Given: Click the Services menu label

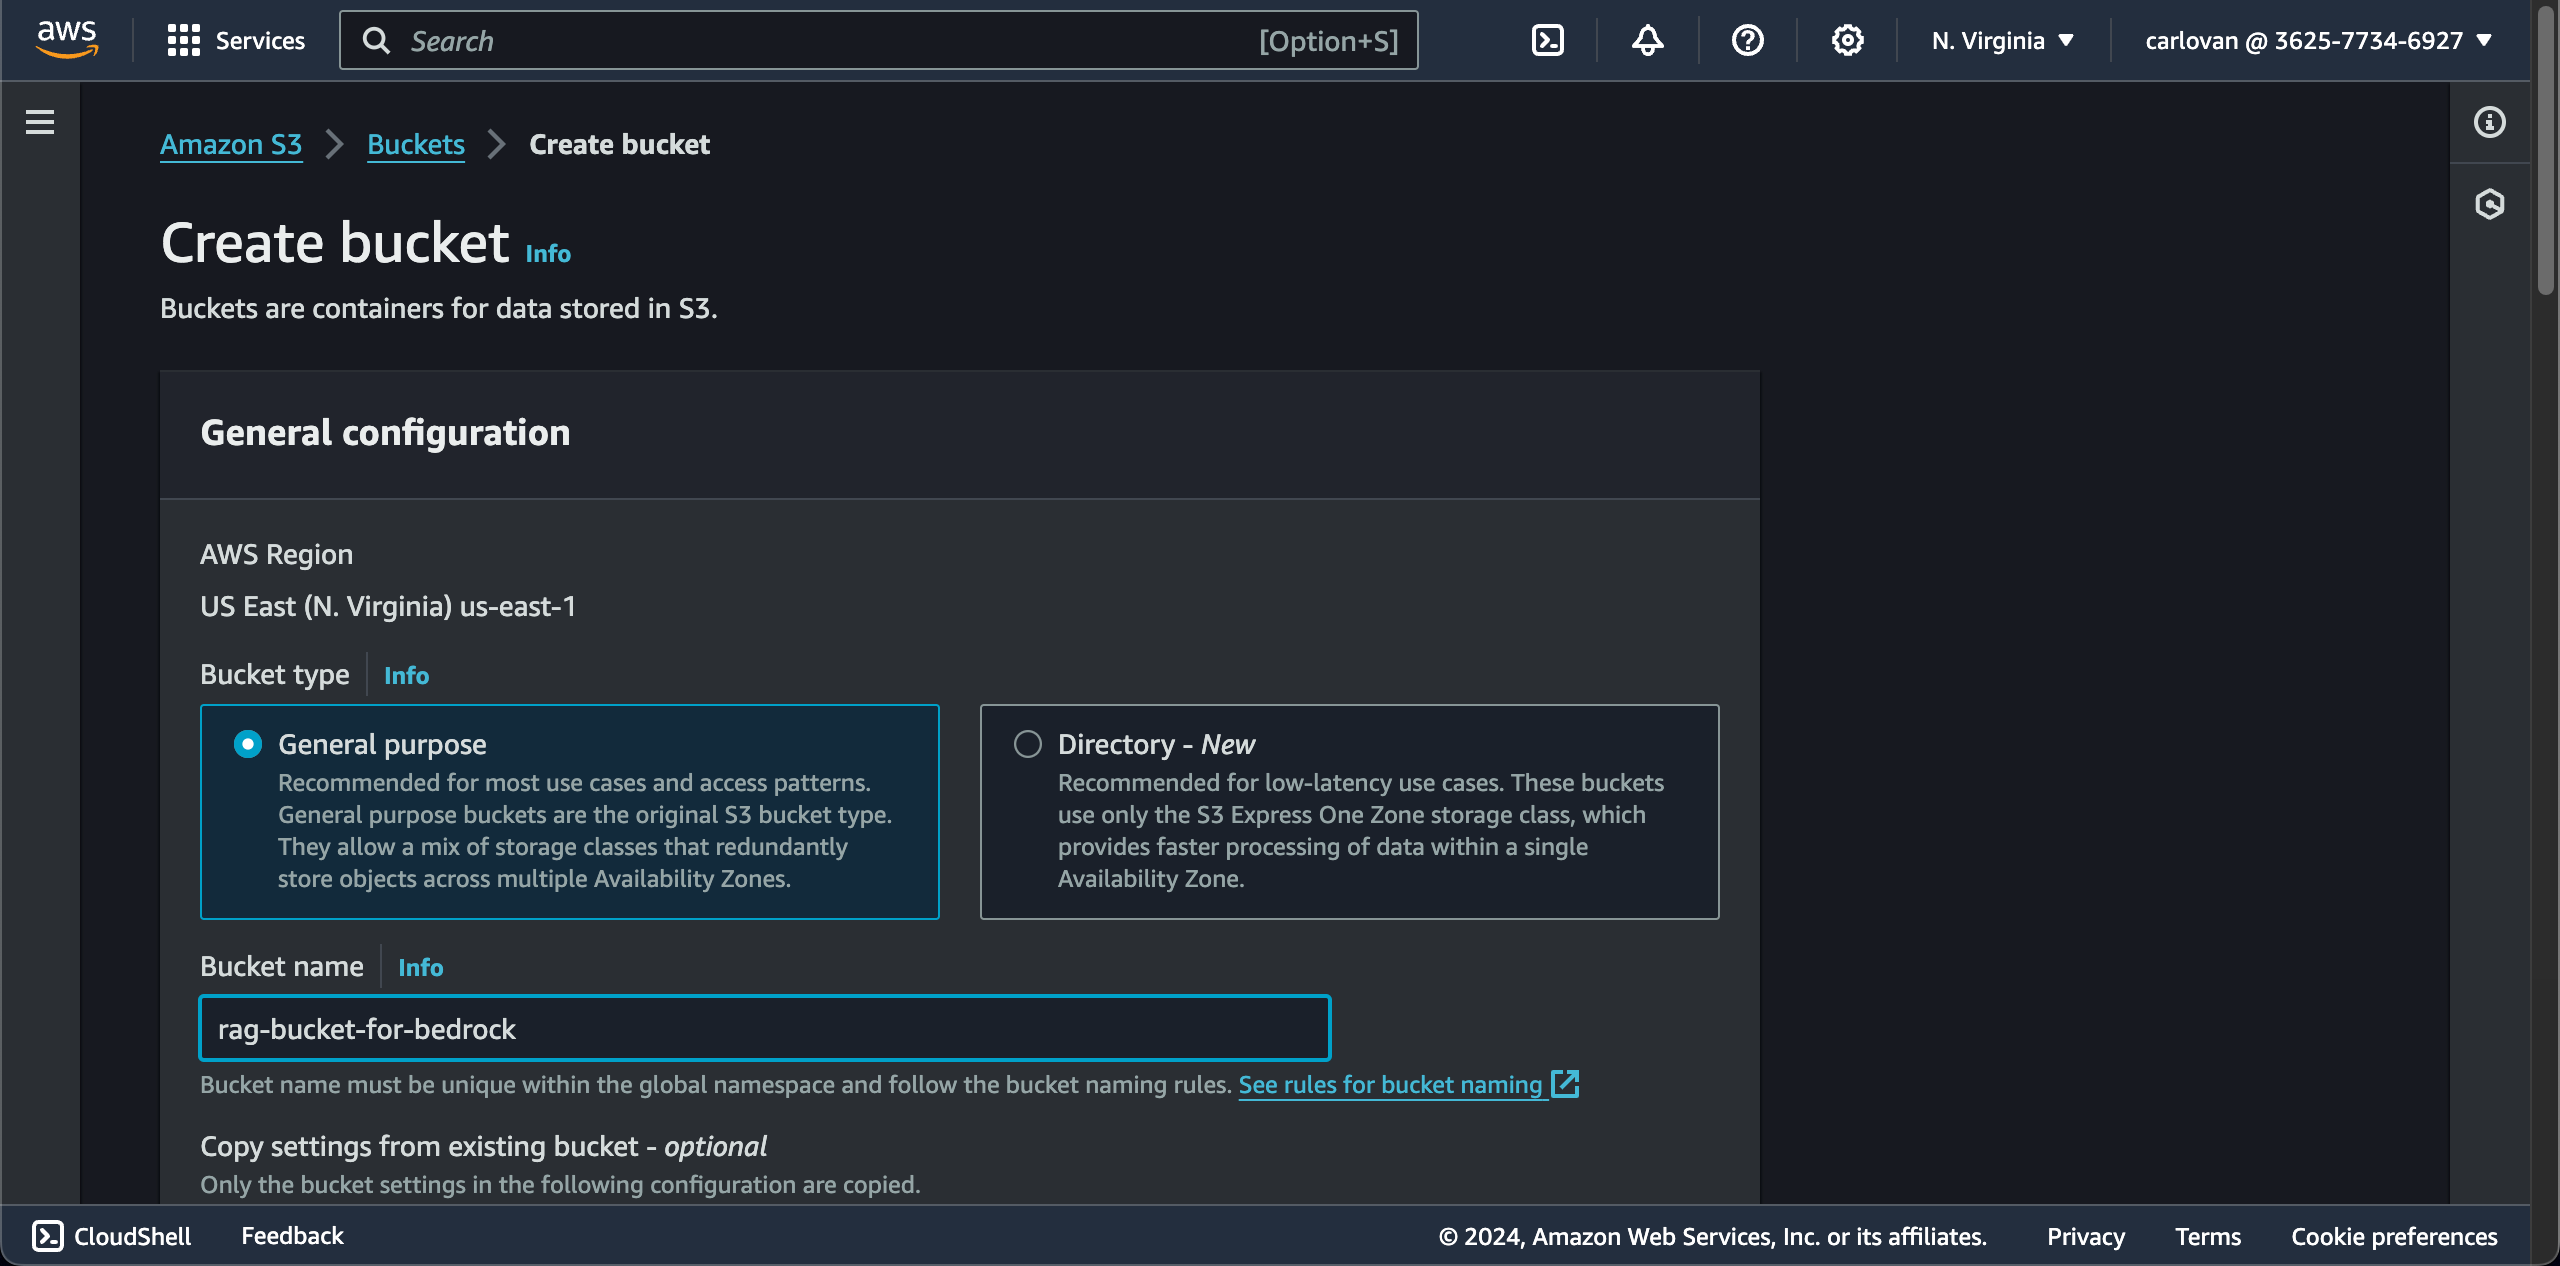Looking at the screenshot, I should click(260, 41).
